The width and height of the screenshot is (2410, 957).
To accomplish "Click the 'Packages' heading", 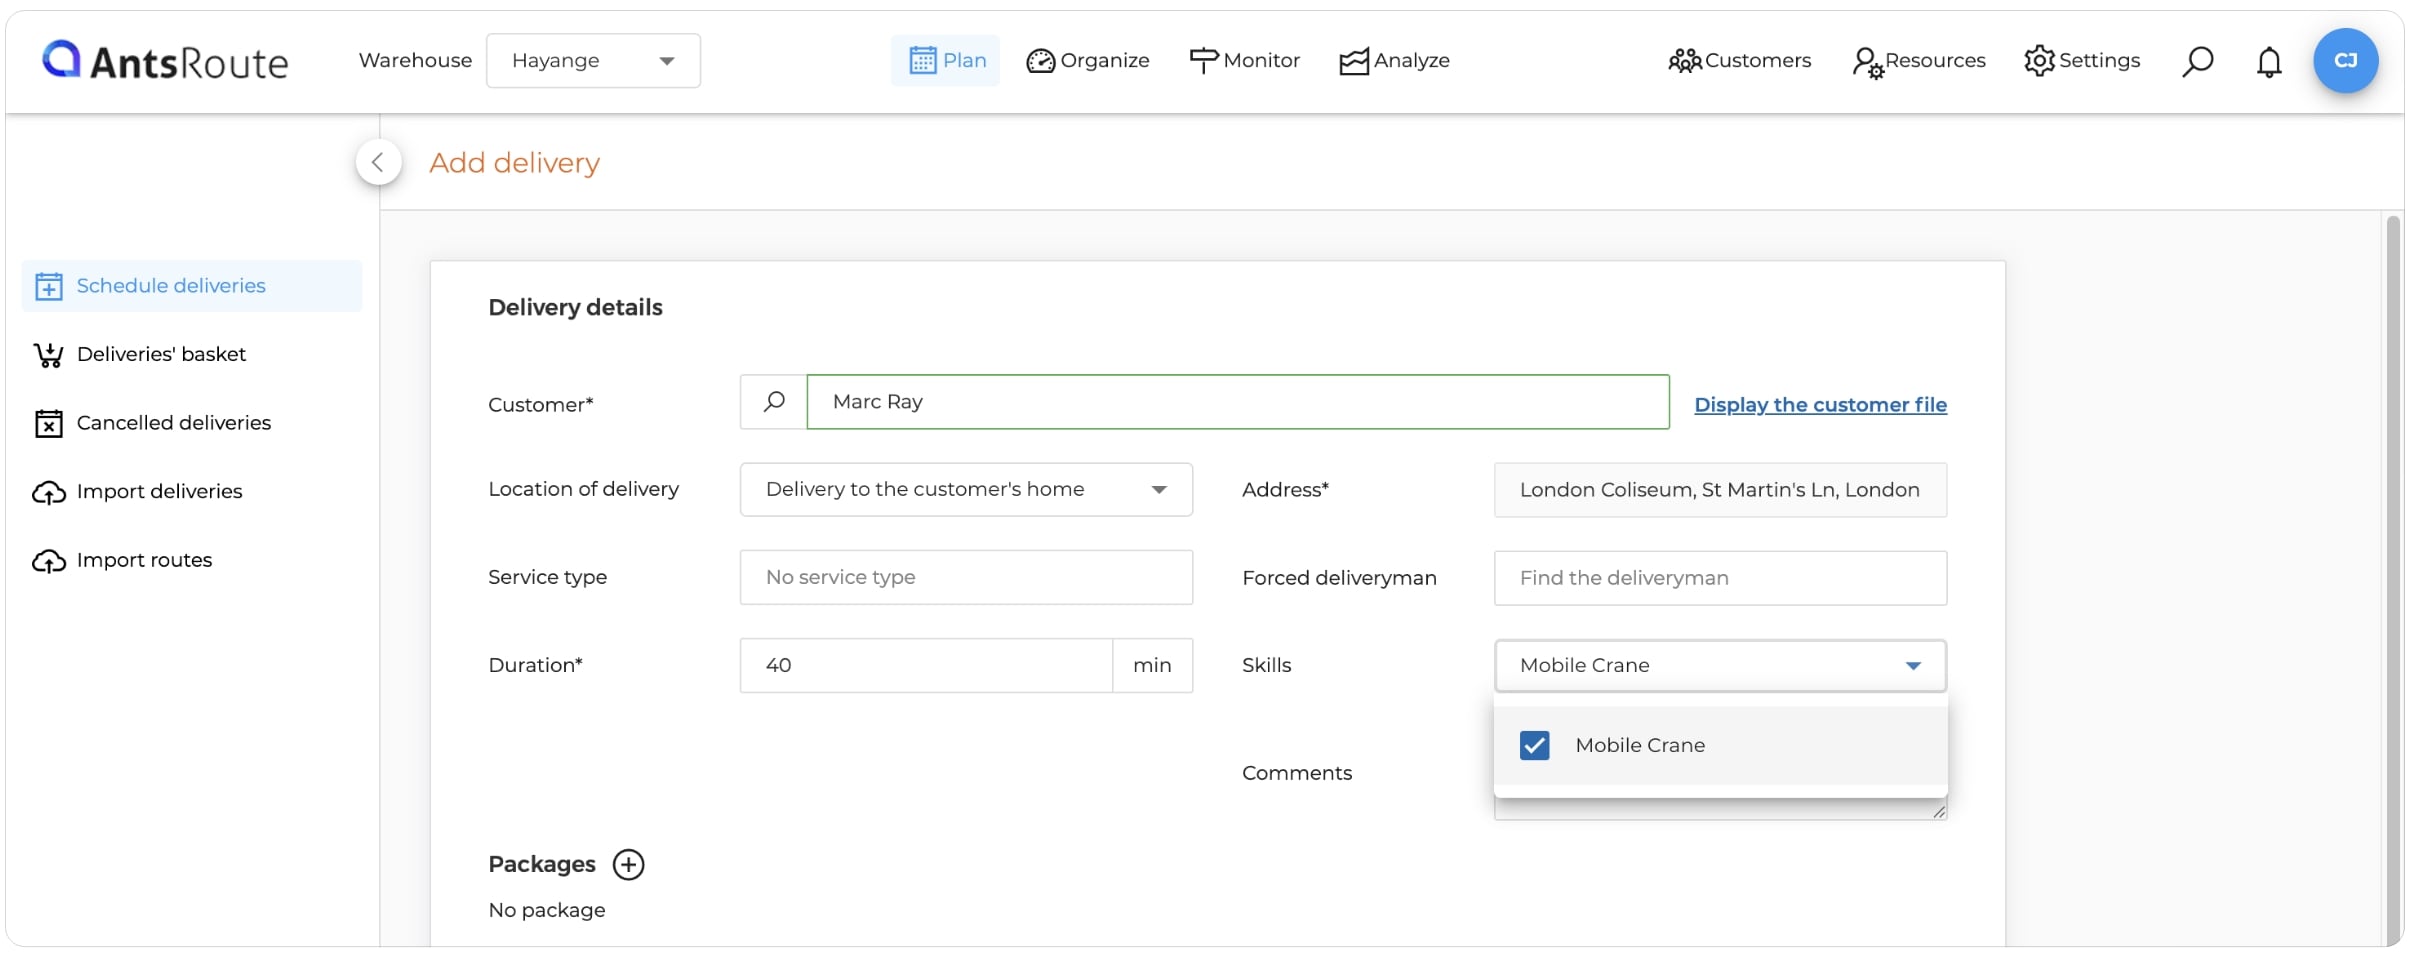I will (541, 864).
